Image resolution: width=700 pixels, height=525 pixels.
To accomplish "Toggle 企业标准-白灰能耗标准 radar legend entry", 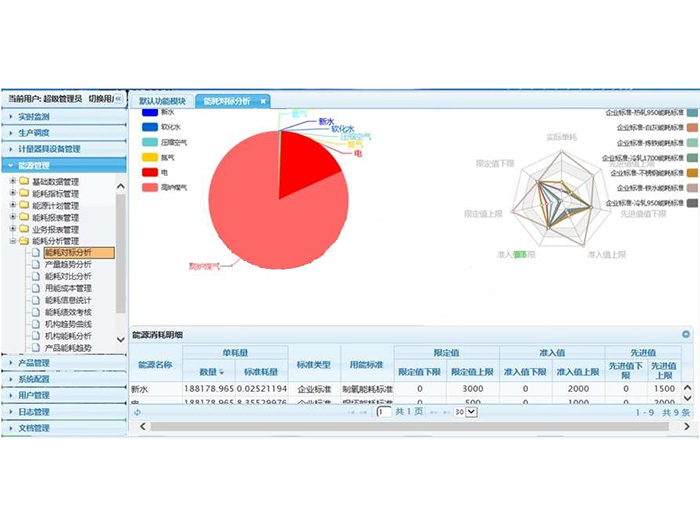I will 692,128.
